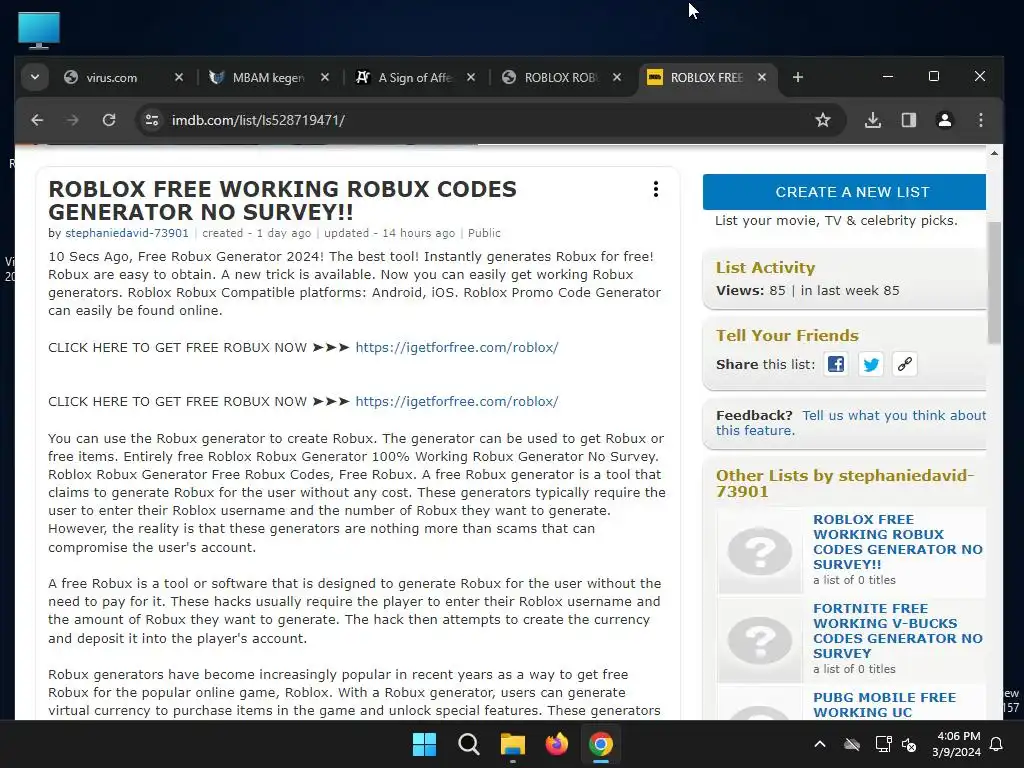Click second igetforfree.com/roblox link
This screenshot has height=768, width=1024.
456,402
